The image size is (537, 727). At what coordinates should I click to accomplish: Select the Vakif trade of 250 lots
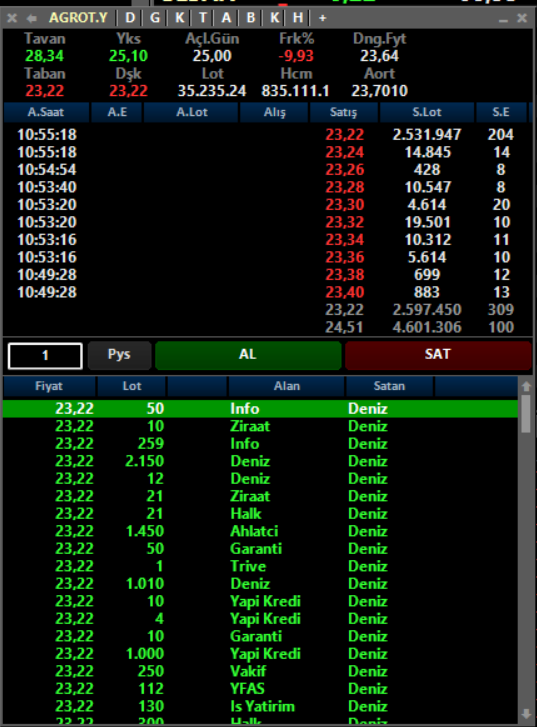(260, 671)
